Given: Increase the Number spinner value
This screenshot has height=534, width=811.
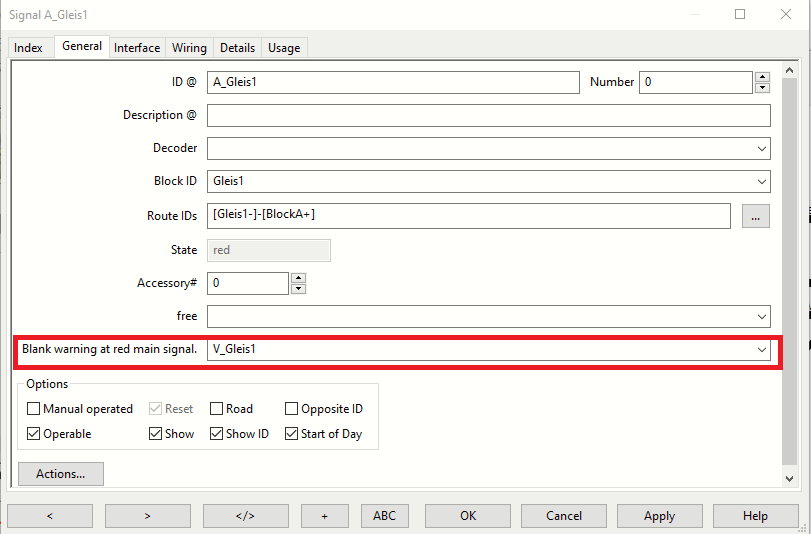Looking at the screenshot, I should [762, 77].
